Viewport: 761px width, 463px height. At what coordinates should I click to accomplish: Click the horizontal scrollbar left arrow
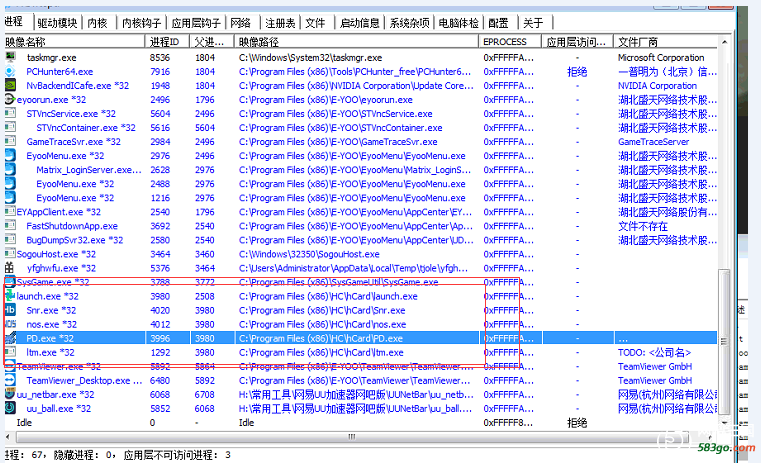point(8,437)
